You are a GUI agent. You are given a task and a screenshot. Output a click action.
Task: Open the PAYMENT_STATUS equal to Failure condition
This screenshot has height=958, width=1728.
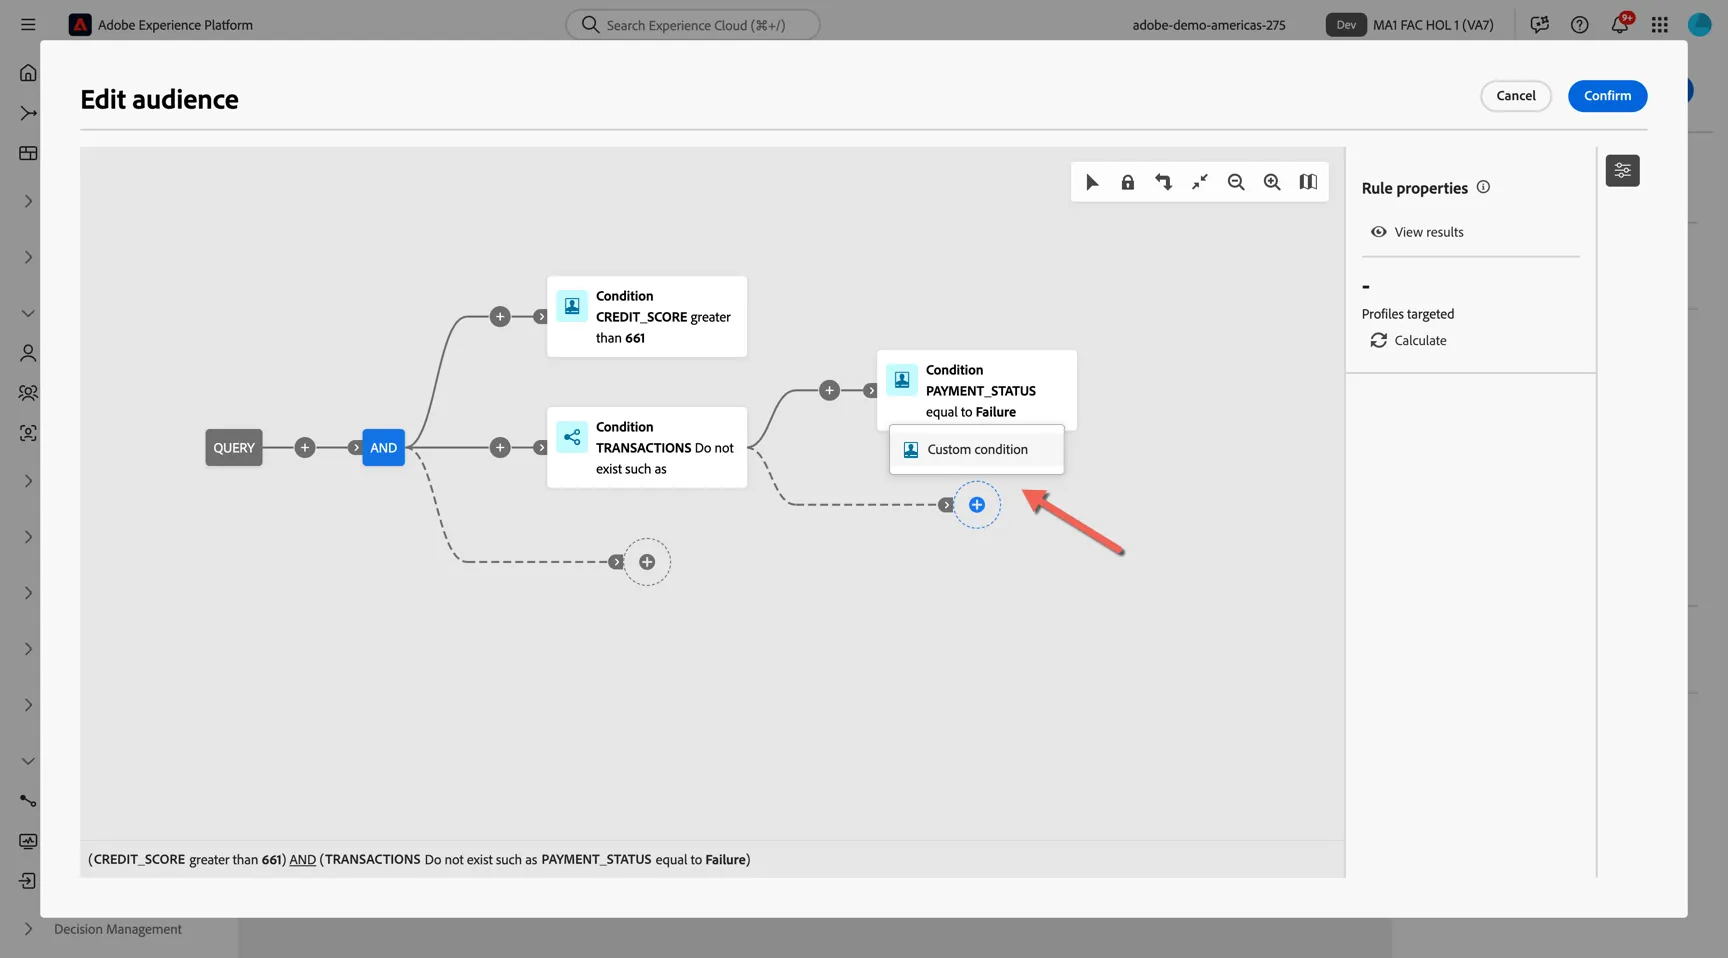977,390
